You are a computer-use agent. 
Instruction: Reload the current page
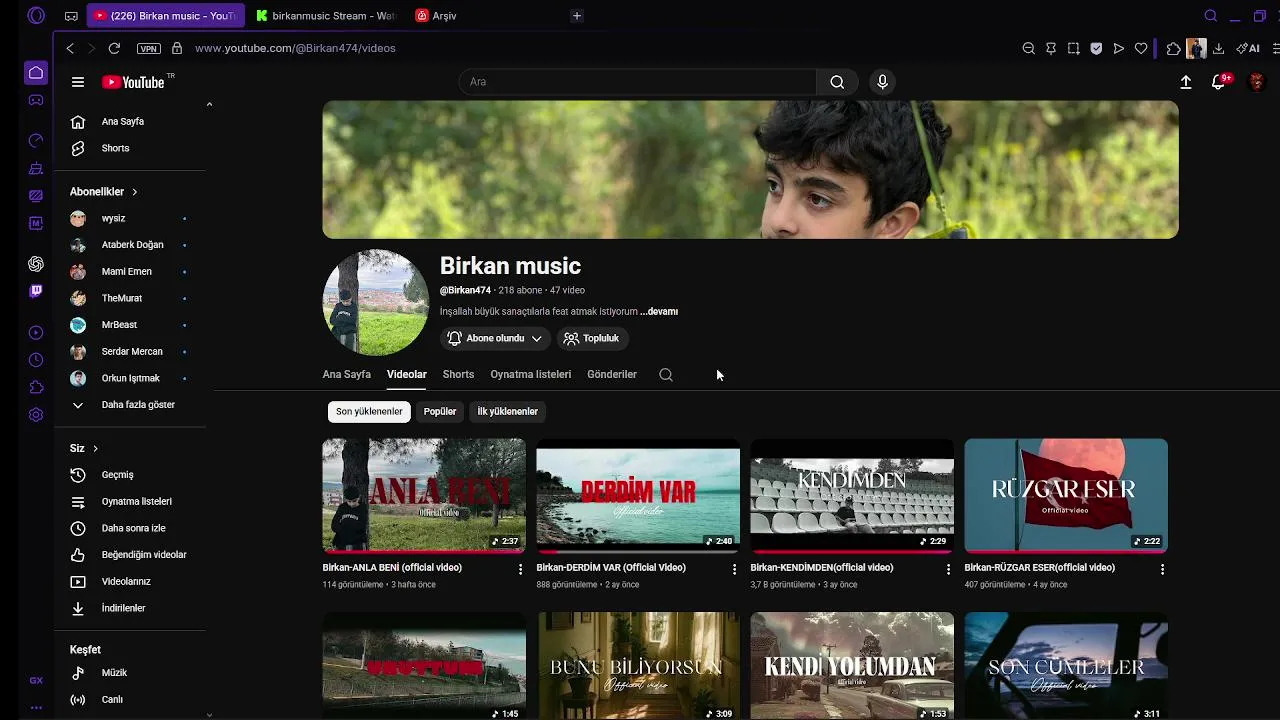[114, 48]
